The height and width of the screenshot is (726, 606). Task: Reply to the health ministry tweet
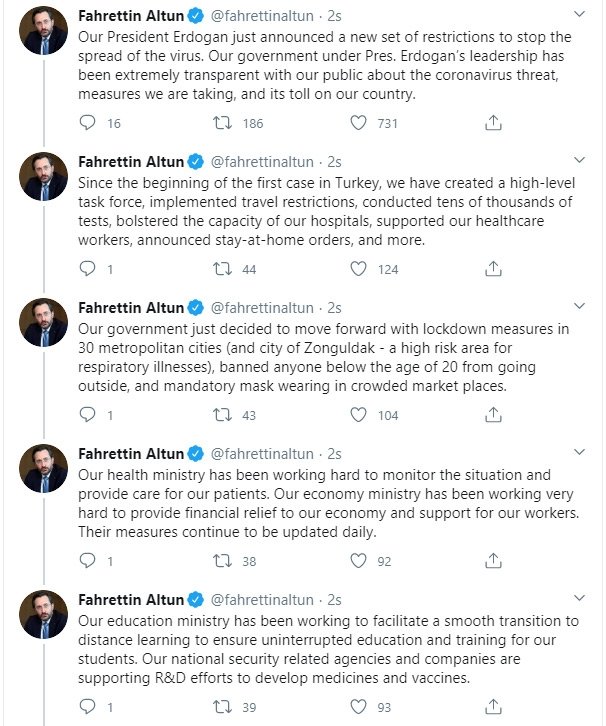87,560
